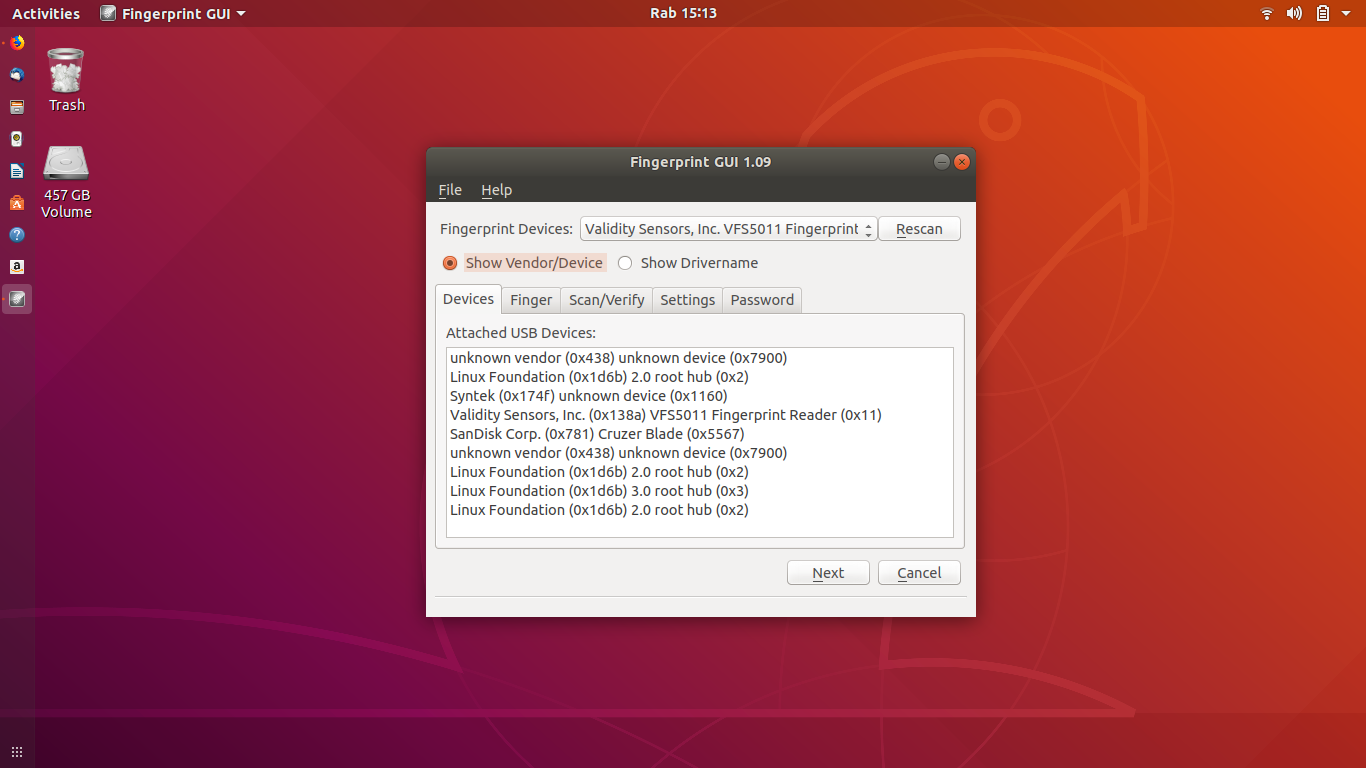
Task: Open the Fingerprint GUI app menu in the top bar
Action: pyautogui.click(x=173, y=13)
